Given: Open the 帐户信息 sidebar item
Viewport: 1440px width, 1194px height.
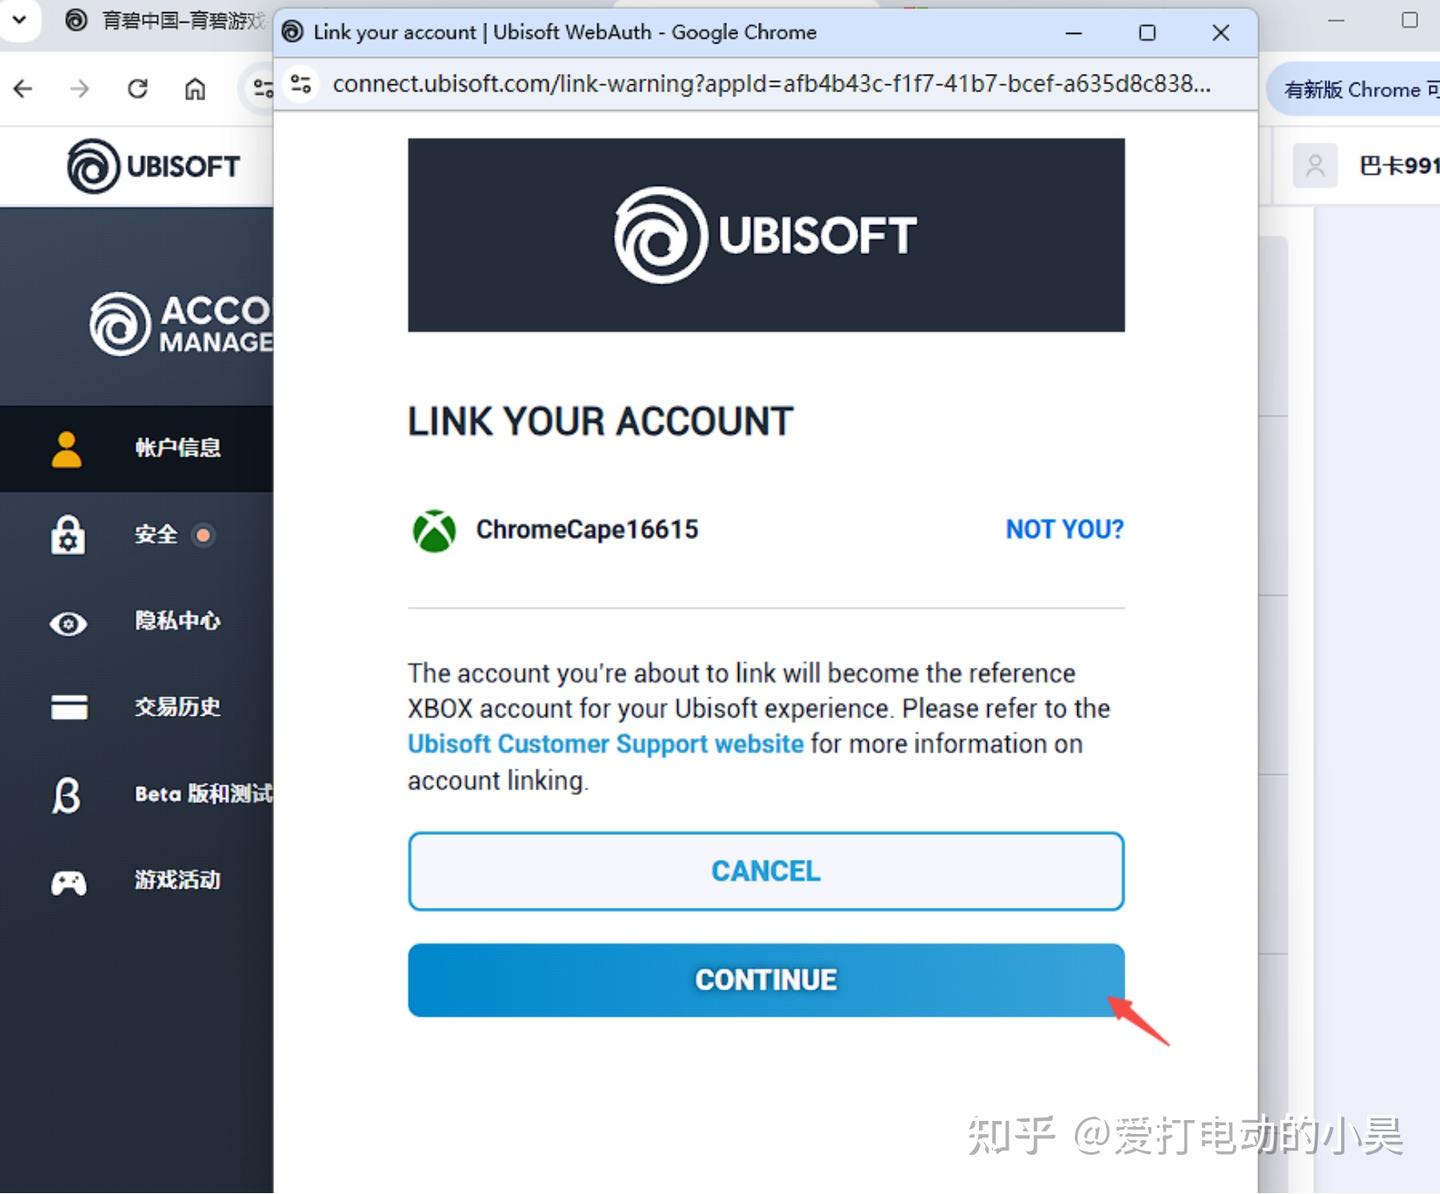Looking at the screenshot, I should (137, 448).
